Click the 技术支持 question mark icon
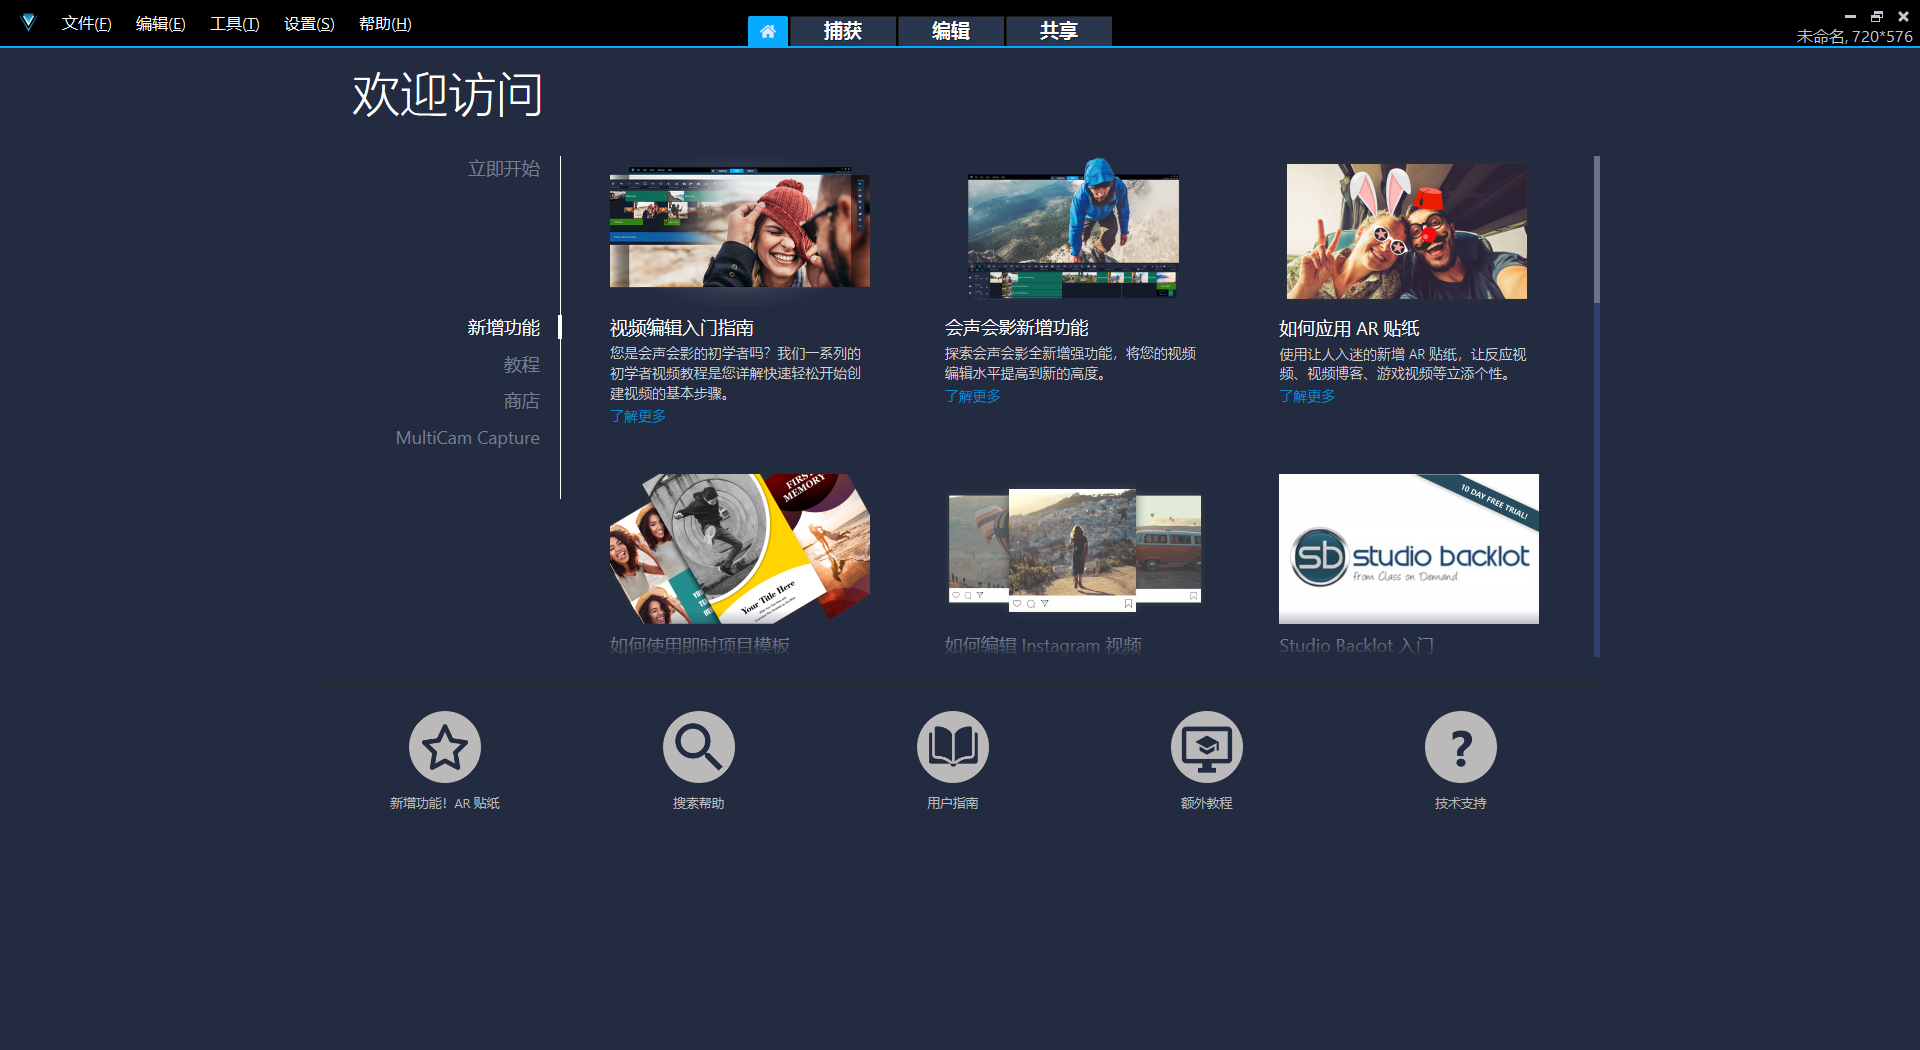Screen dimensions: 1920x1050 [x=1460, y=746]
